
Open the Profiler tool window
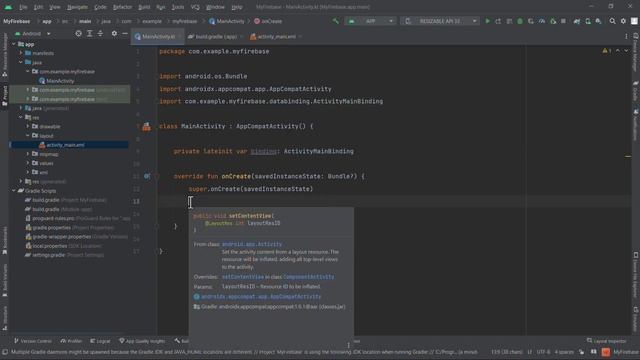click(x=71, y=341)
